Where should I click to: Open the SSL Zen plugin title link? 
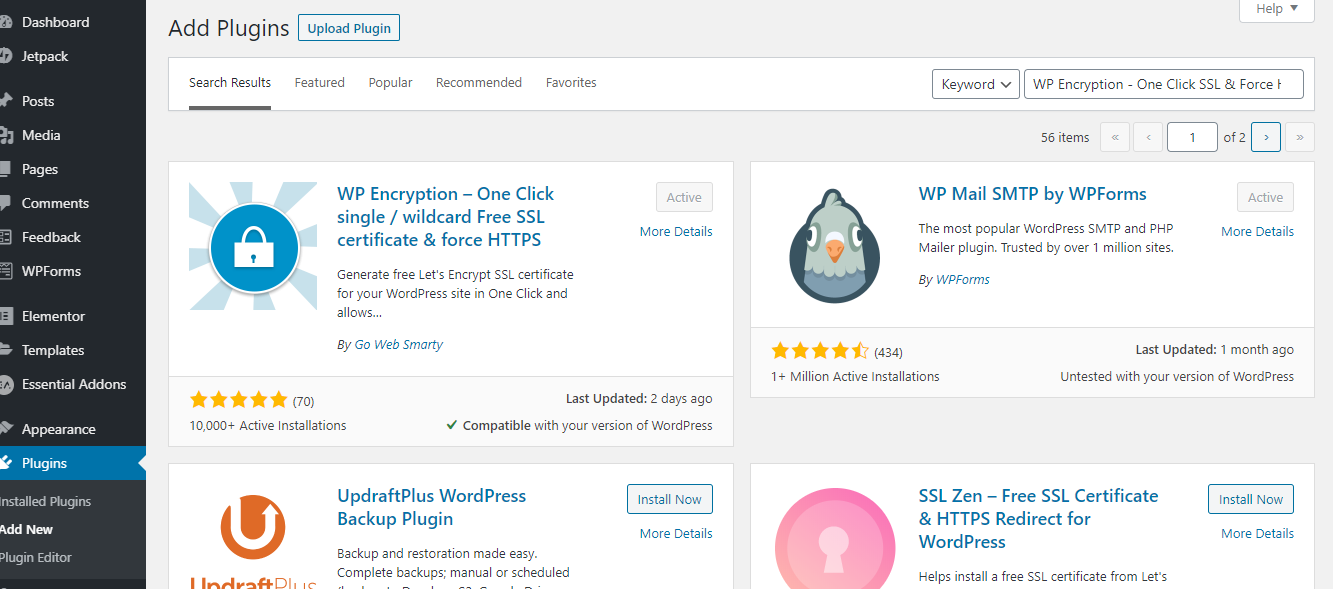point(1038,518)
